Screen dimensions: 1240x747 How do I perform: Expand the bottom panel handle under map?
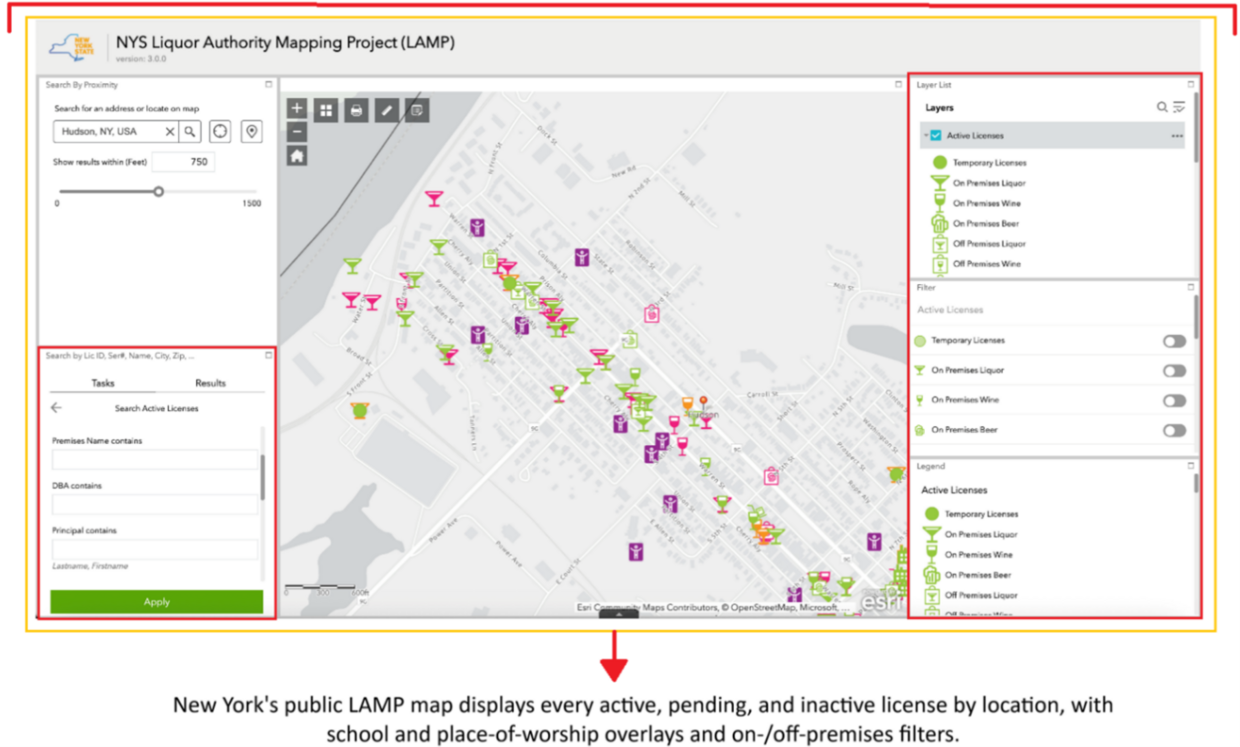click(619, 614)
